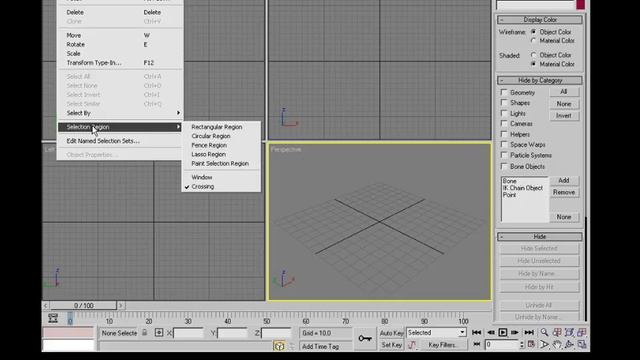Screen dimensions: 640x360
Task: Click the object color swatch
Action: 580,4
